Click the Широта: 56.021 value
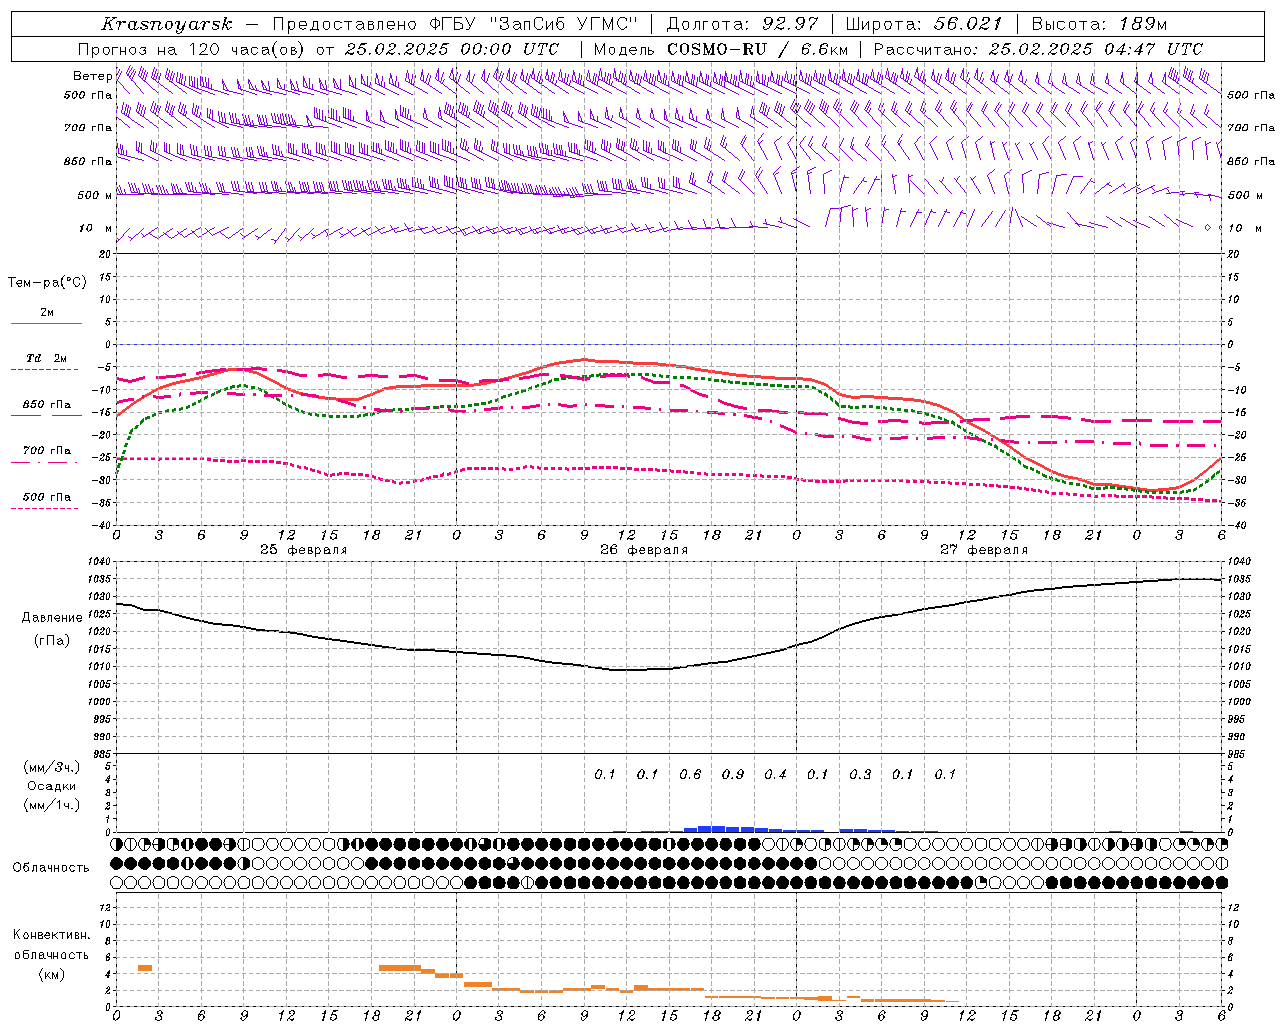This screenshot has height=1024, width=1280. [924, 24]
